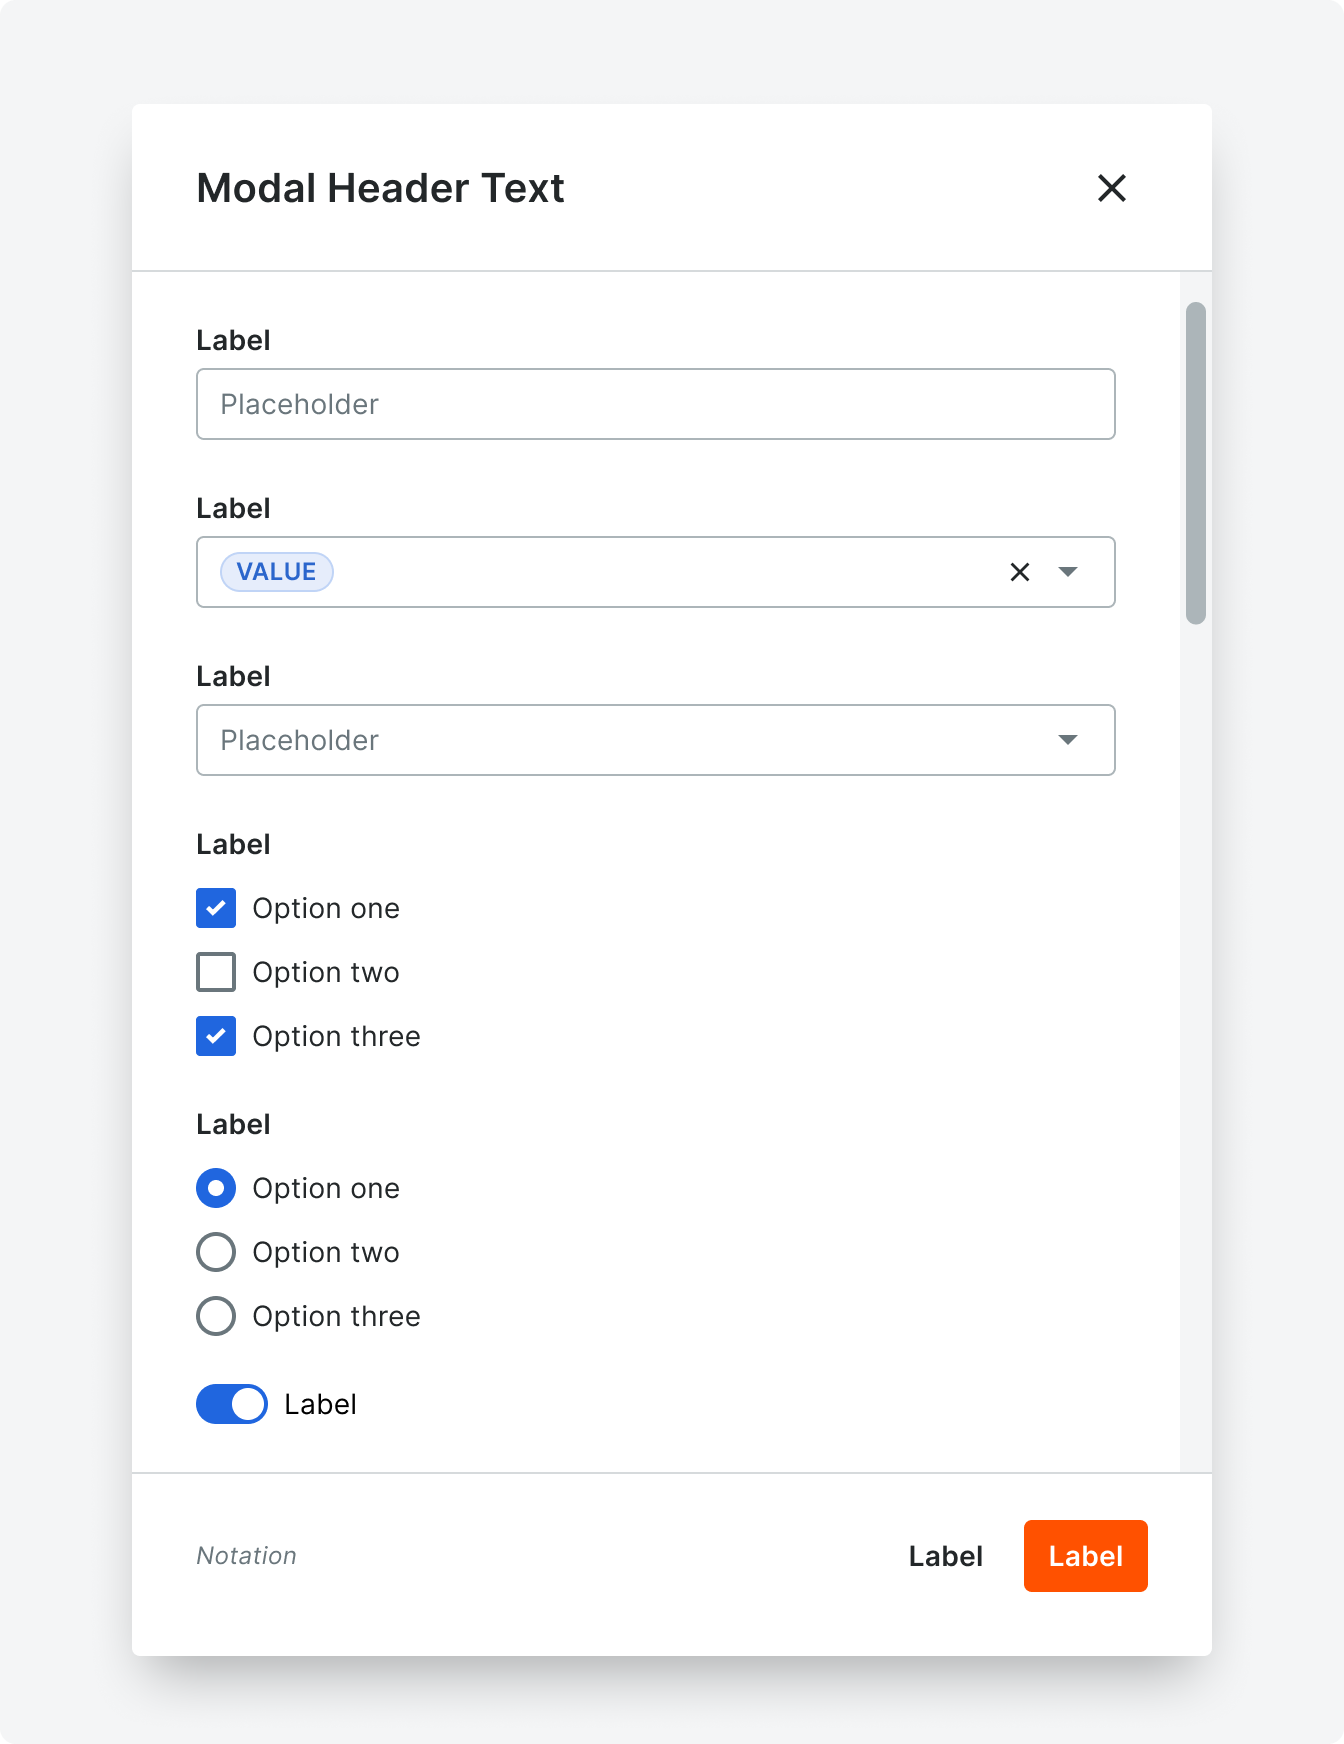Uncheck the Option one checkbox
Image resolution: width=1344 pixels, height=1744 pixels.
click(x=216, y=908)
